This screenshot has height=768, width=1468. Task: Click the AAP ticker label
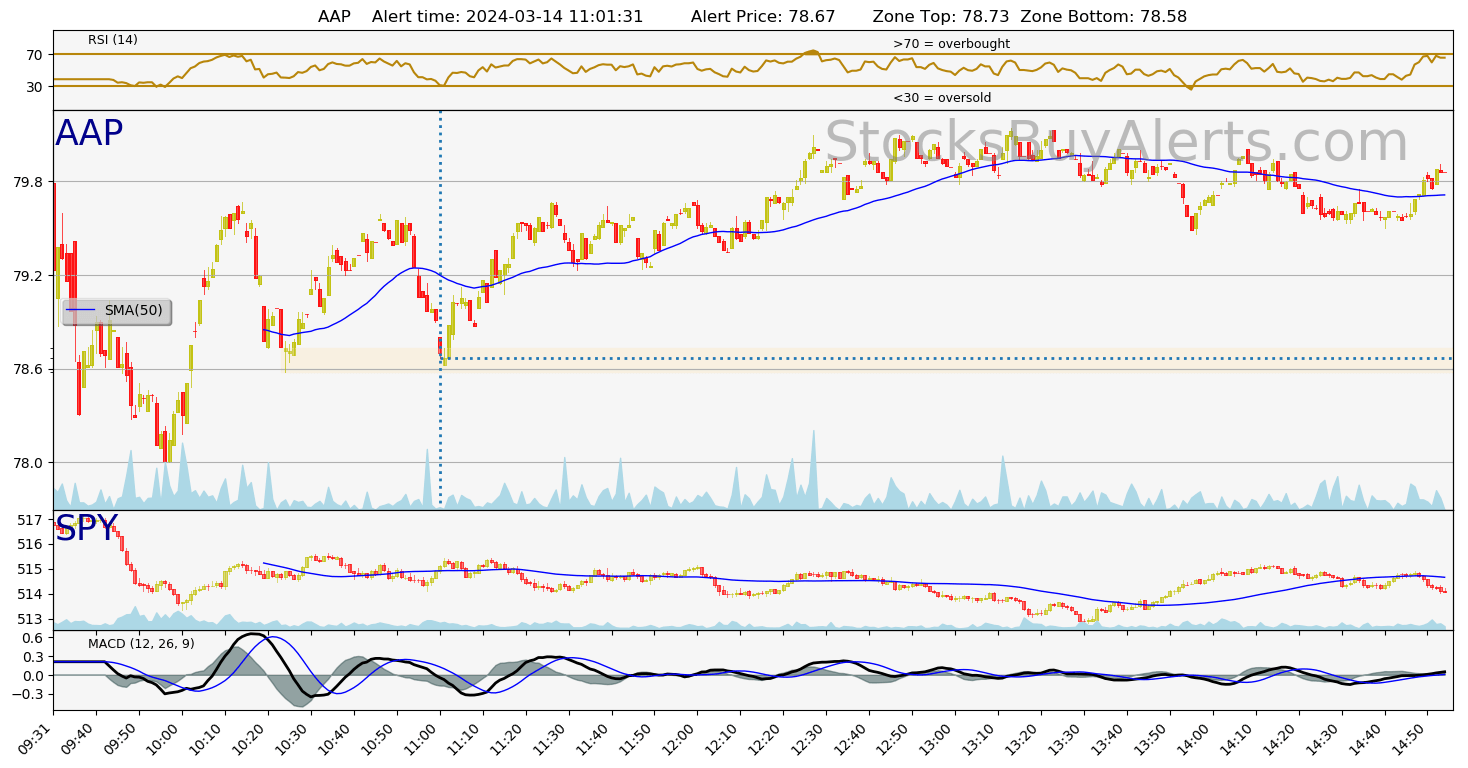pyautogui.click(x=89, y=134)
